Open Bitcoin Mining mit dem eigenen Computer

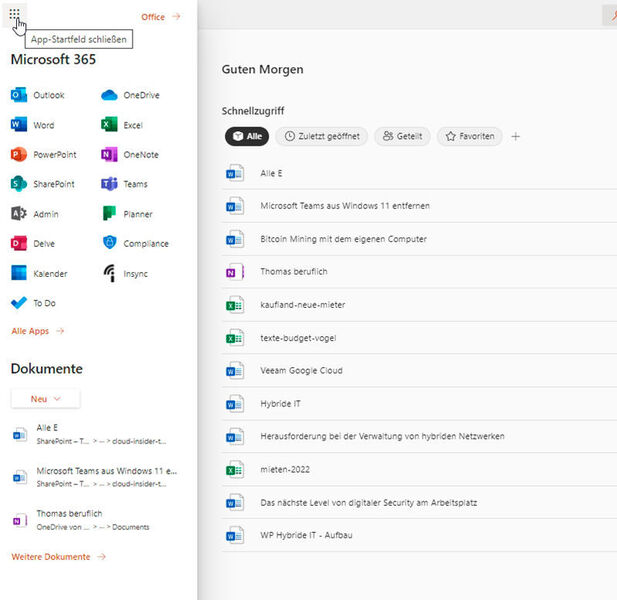[419, 239]
